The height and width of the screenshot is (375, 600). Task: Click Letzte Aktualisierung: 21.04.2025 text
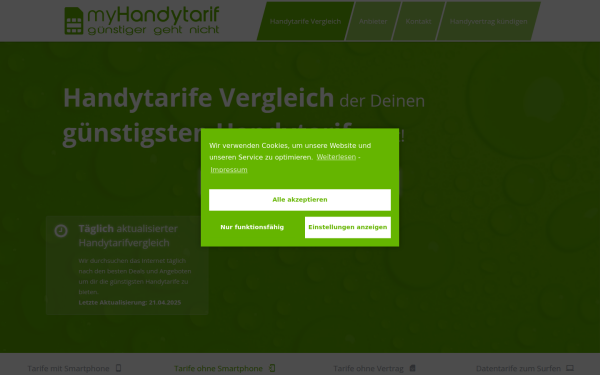pos(130,302)
